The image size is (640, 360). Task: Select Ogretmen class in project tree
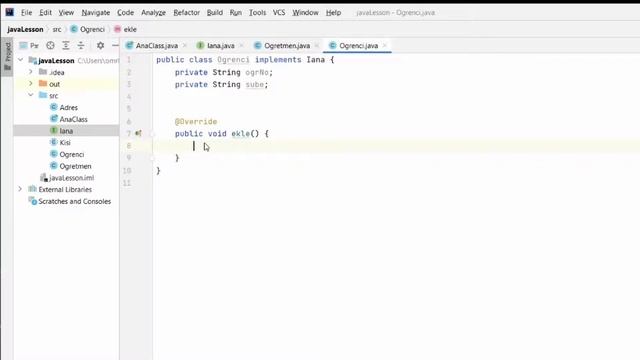click(76, 166)
